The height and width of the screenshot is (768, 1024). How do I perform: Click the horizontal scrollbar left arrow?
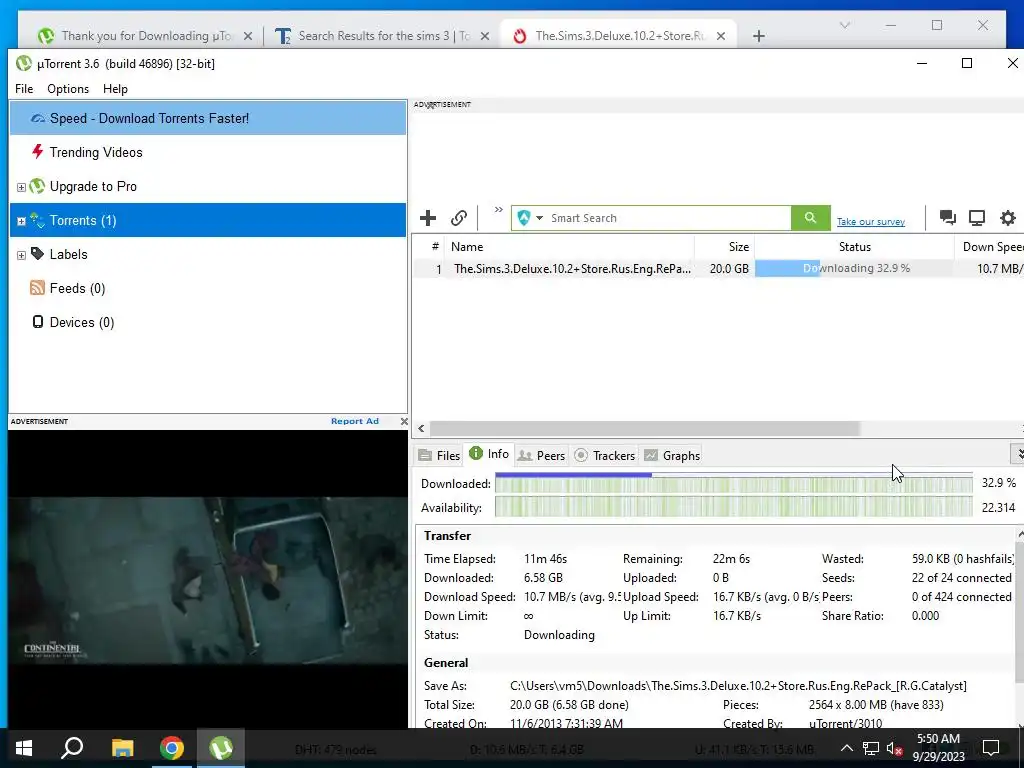tap(421, 428)
